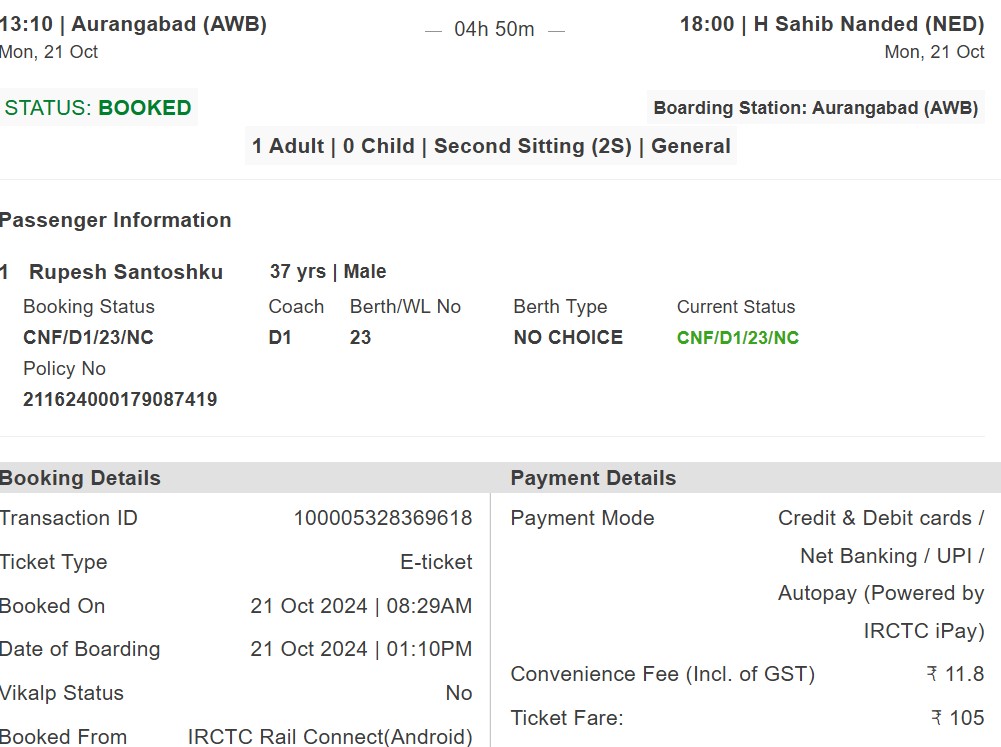Click the Convenience Fee ₹ 11.8 amount

click(956, 674)
